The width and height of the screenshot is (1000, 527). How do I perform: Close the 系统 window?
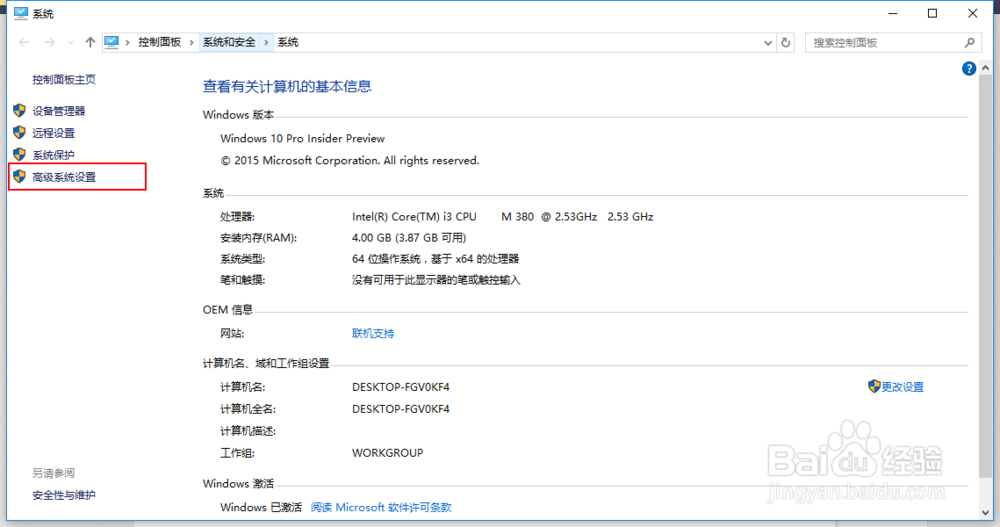973,13
